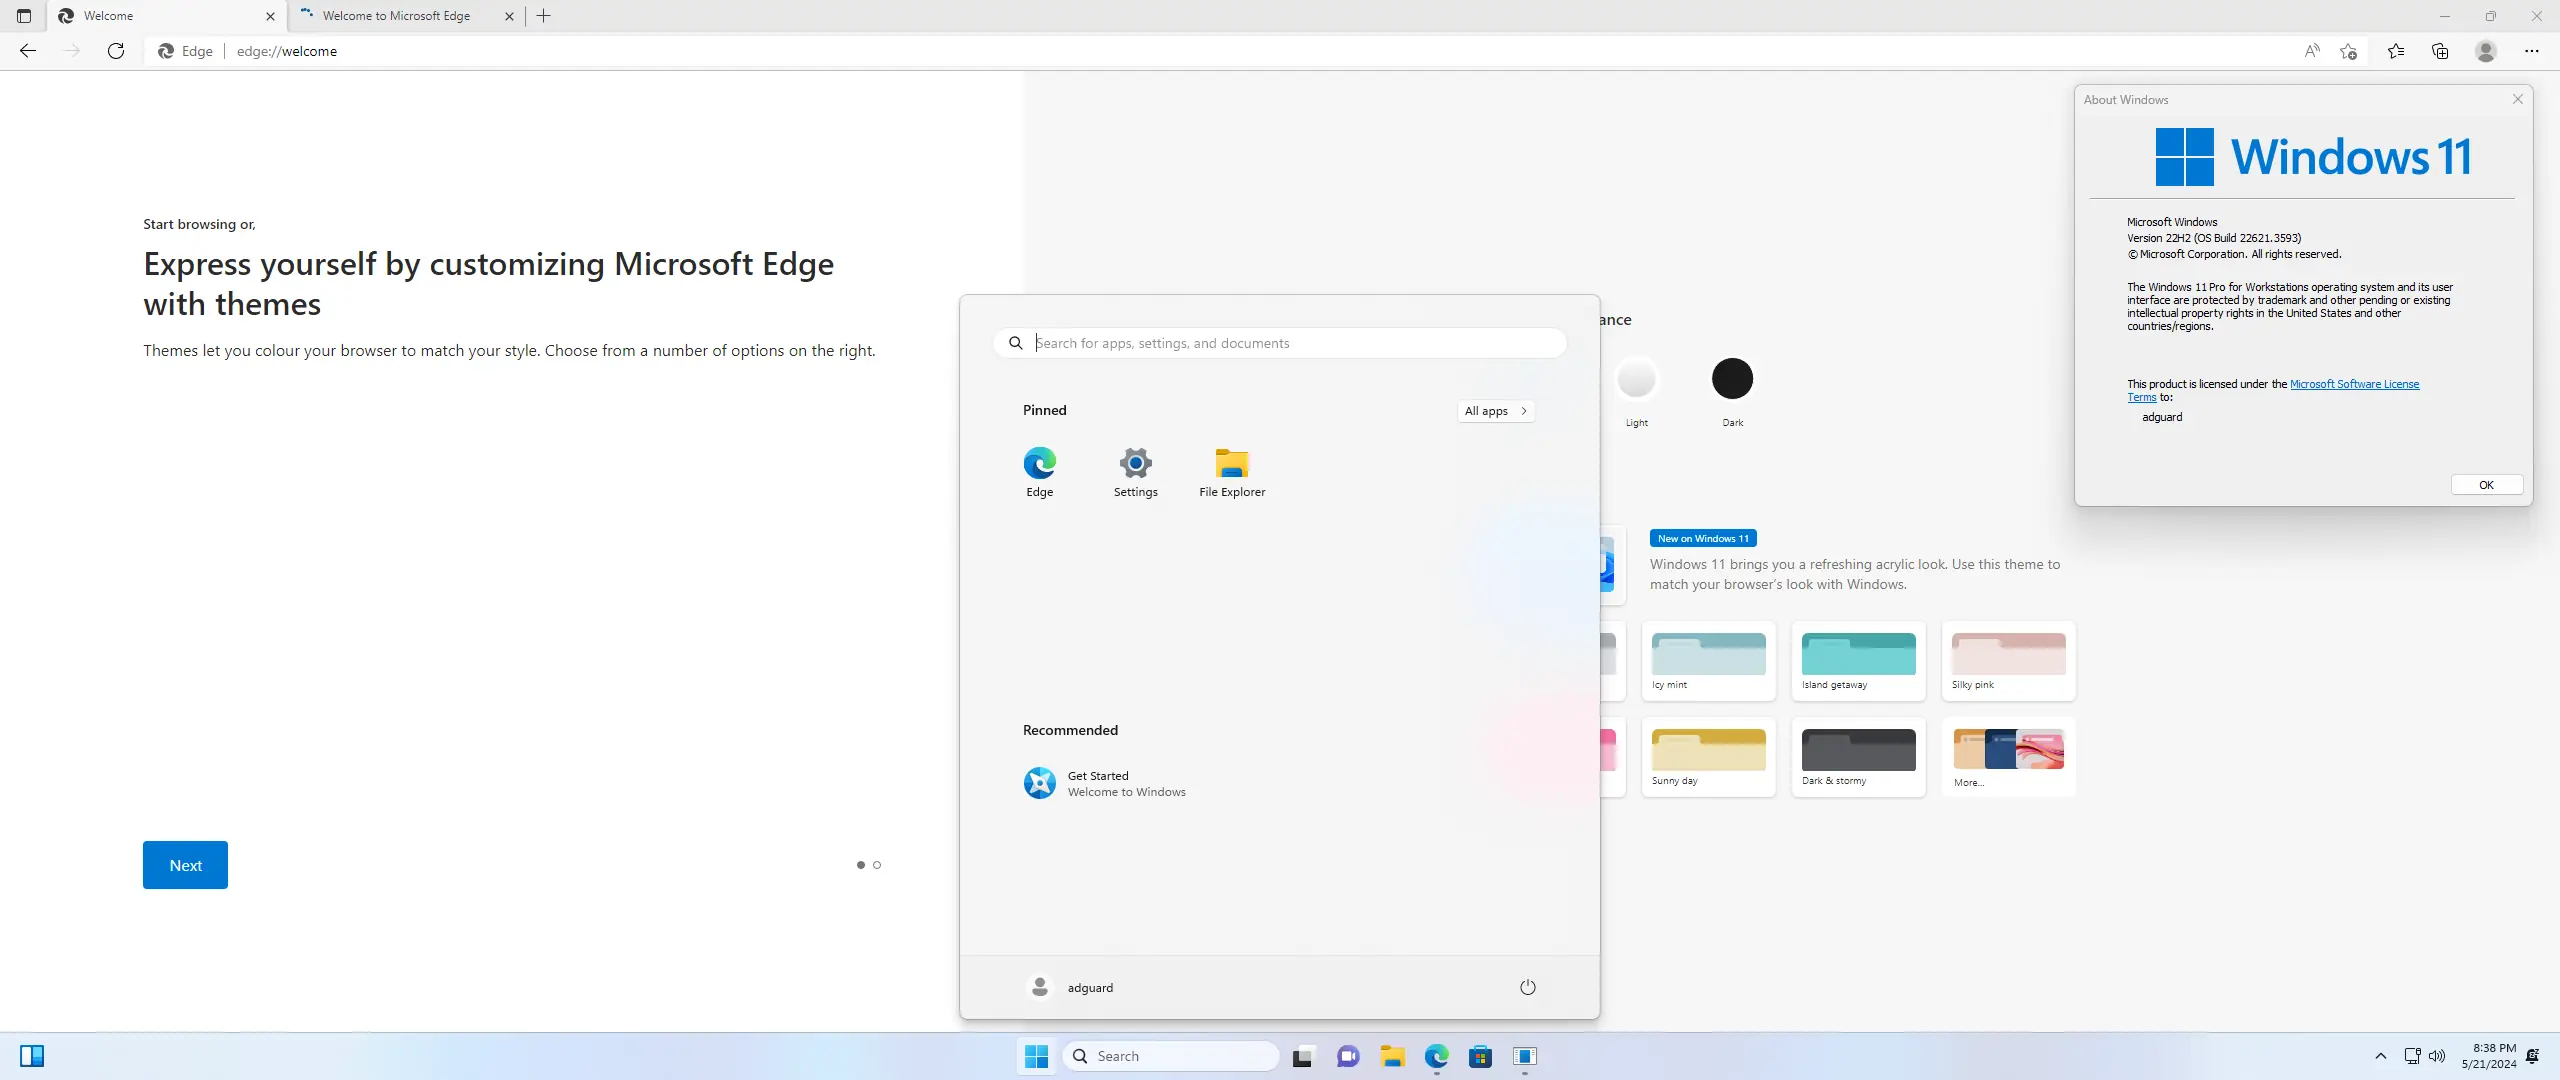The image size is (2560, 1080).
Task: Open the Settings and more ellipsis menu
Action: tap(2531, 51)
